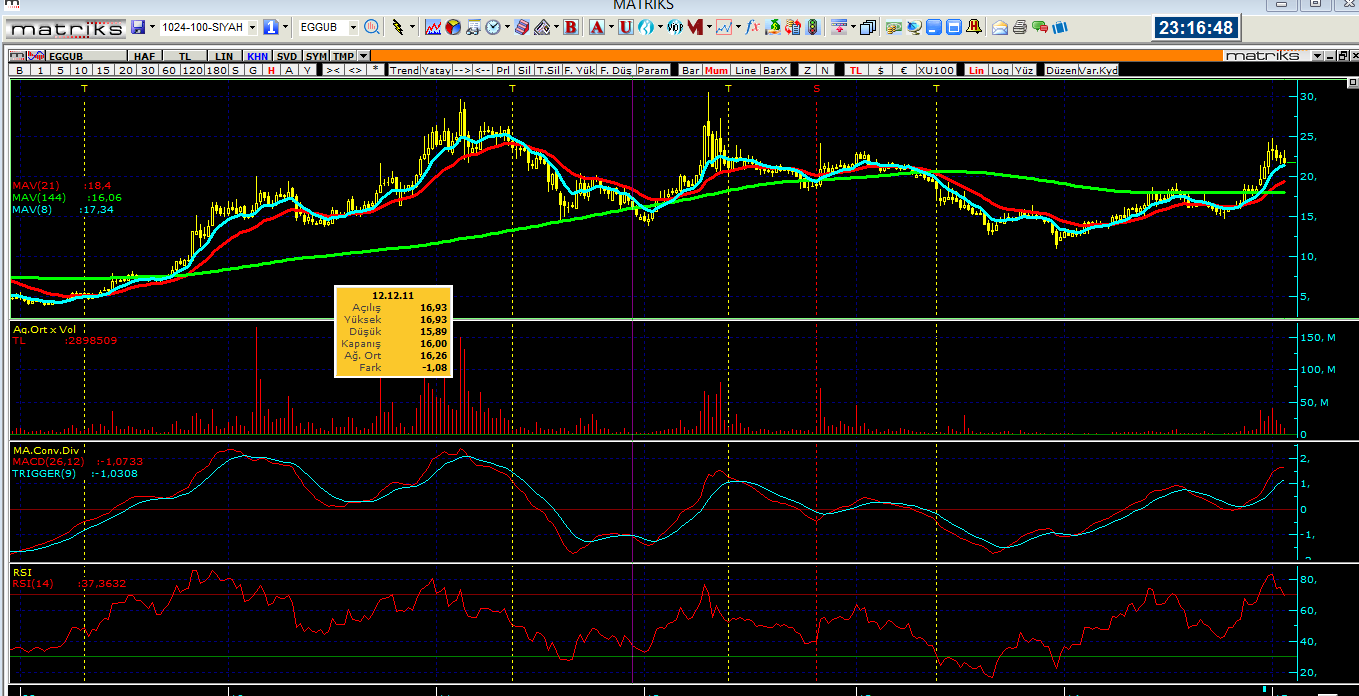1359x696 pixels.
Task: Expand dropdown arrow next to TMP tab
Action: (x=363, y=56)
